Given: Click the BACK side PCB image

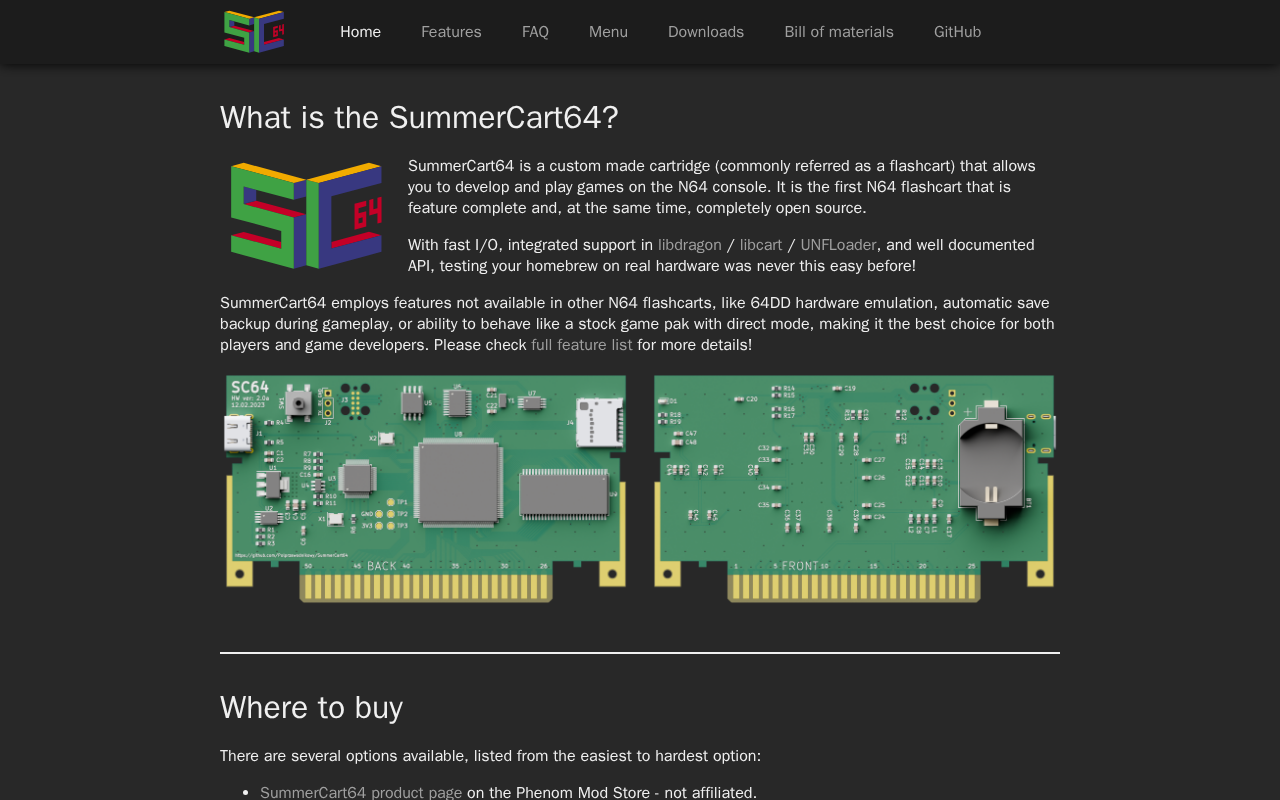Looking at the screenshot, I should click(426, 488).
